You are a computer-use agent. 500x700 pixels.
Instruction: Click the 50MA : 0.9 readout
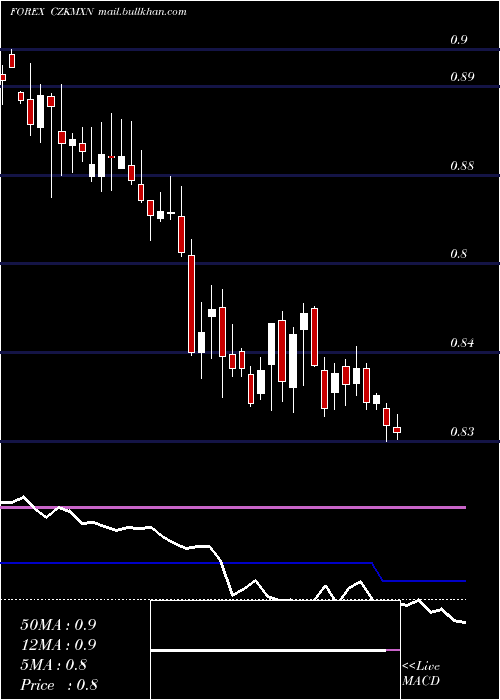58,625
